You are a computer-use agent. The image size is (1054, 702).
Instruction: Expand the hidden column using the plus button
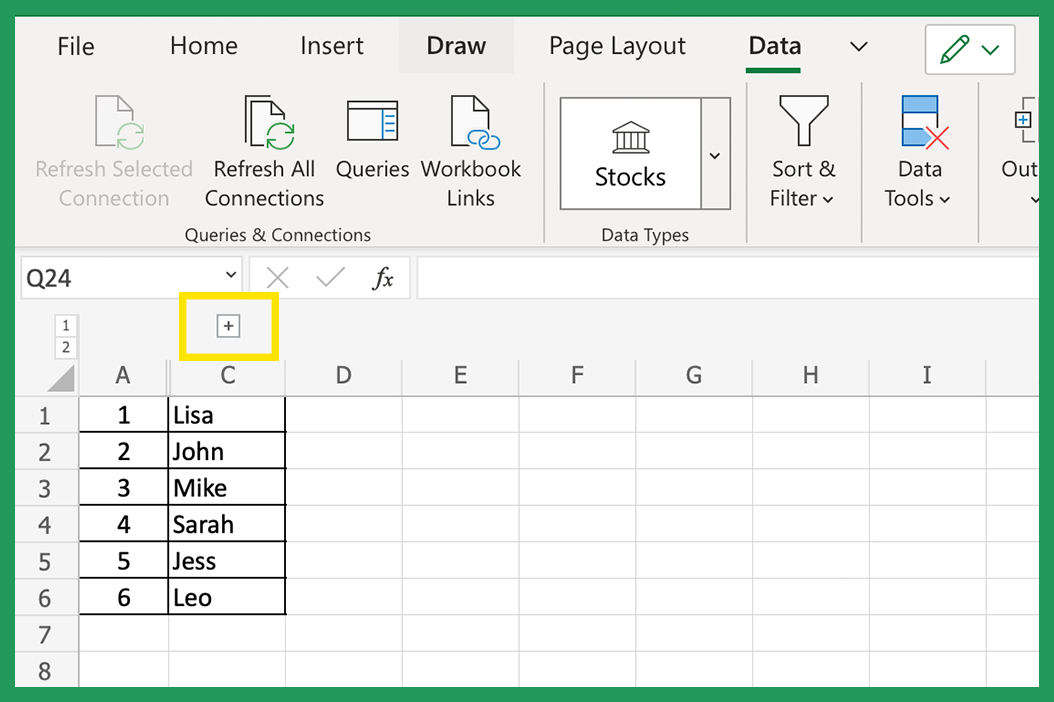pyautogui.click(x=229, y=325)
